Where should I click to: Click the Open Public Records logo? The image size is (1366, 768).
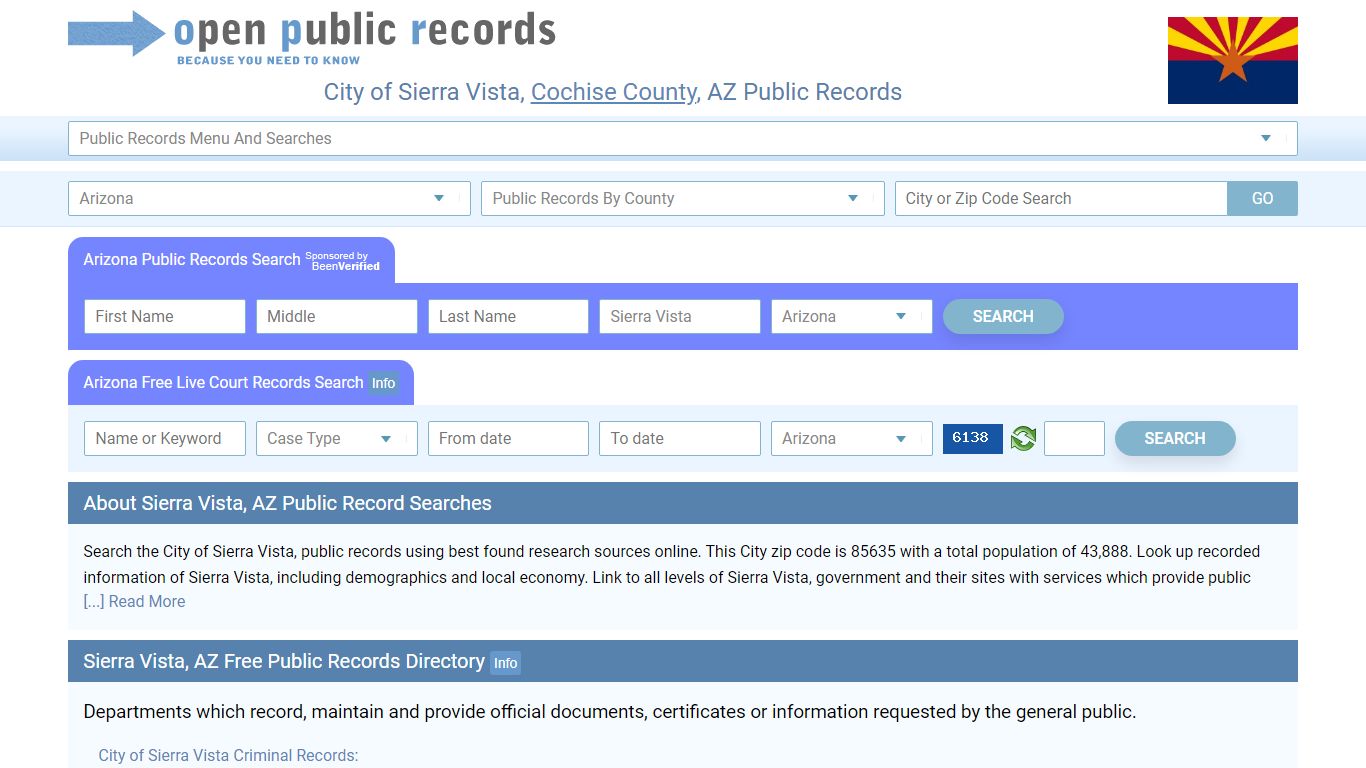[312, 38]
